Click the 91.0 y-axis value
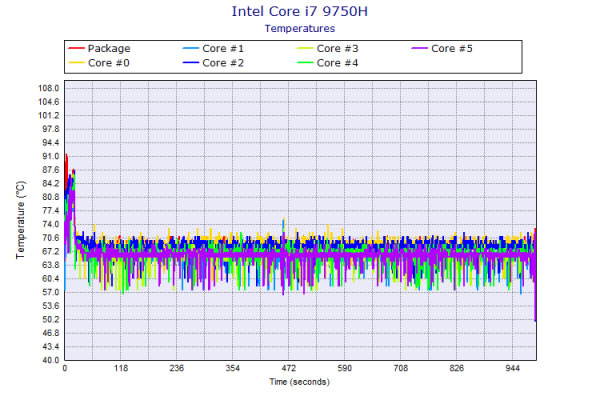 coord(51,156)
